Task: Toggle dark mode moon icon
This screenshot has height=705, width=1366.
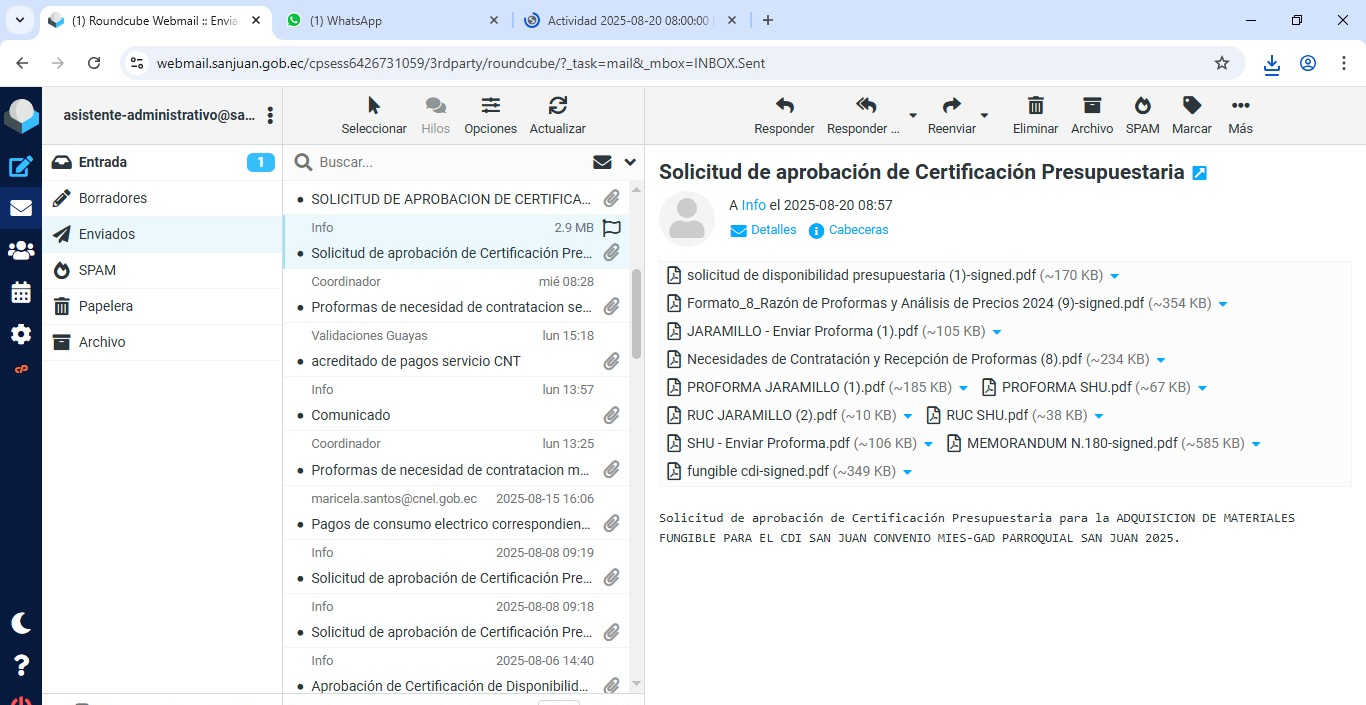Action: [21, 623]
